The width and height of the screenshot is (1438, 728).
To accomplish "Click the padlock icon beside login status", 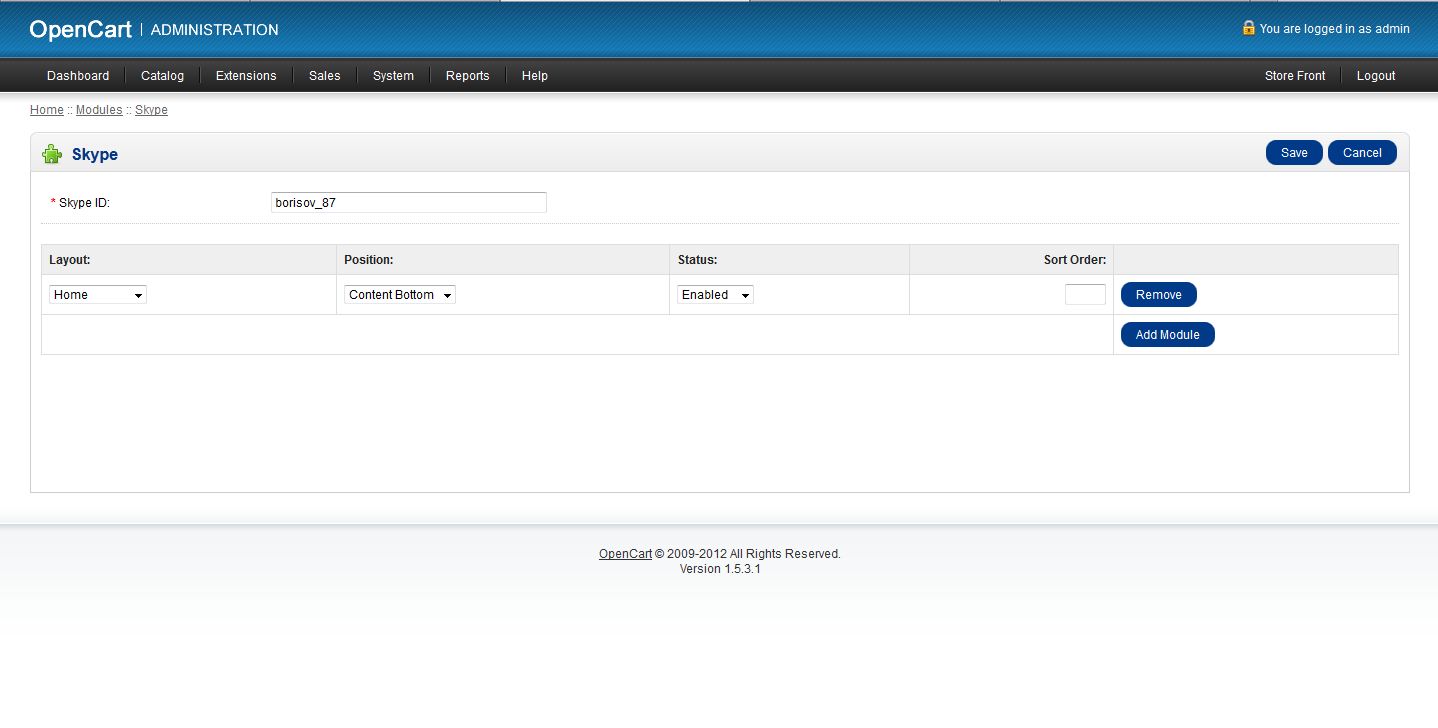I will click(1248, 28).
